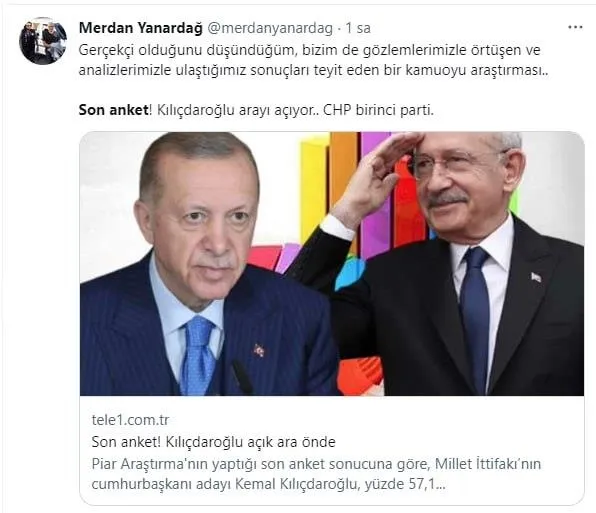Open tweet via the "1 sa" timestamp
The image size is (596, 513).
point(358,28)
